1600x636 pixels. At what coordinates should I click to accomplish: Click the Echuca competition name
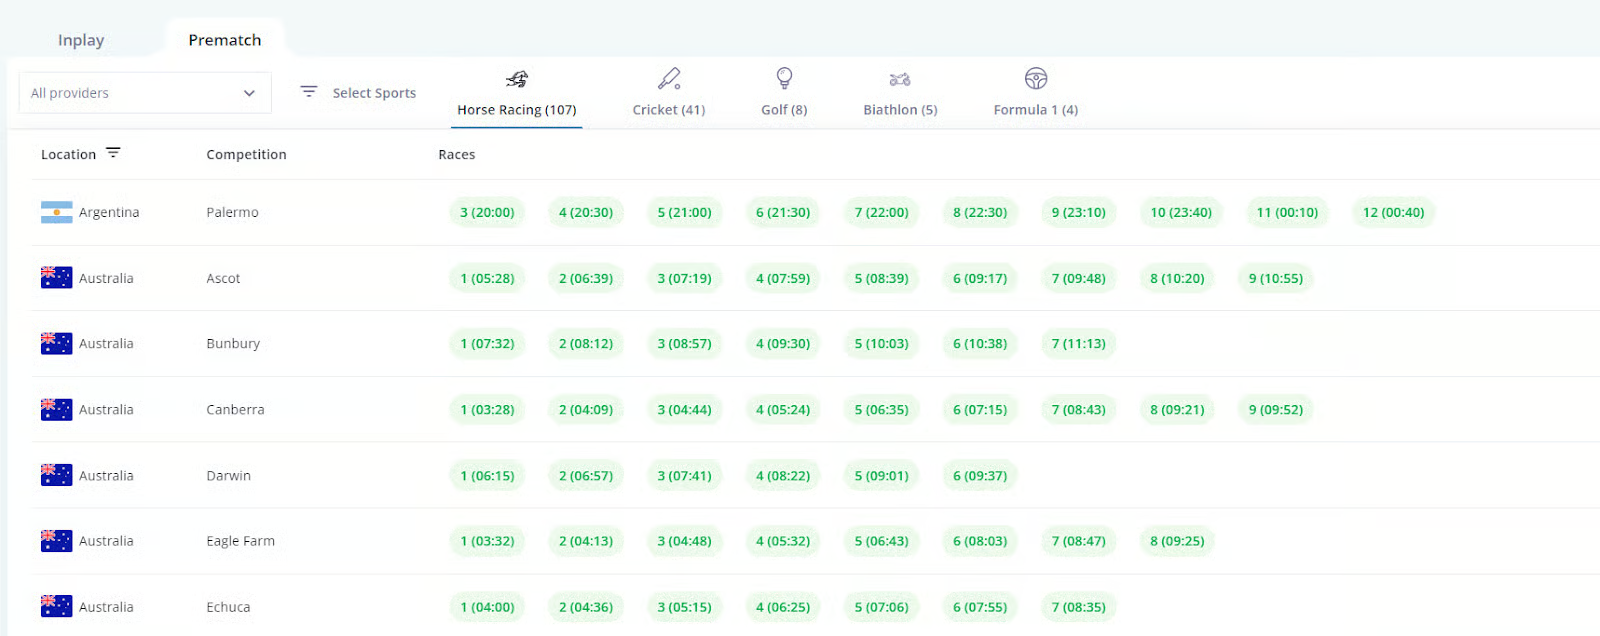tap(228, 607)
